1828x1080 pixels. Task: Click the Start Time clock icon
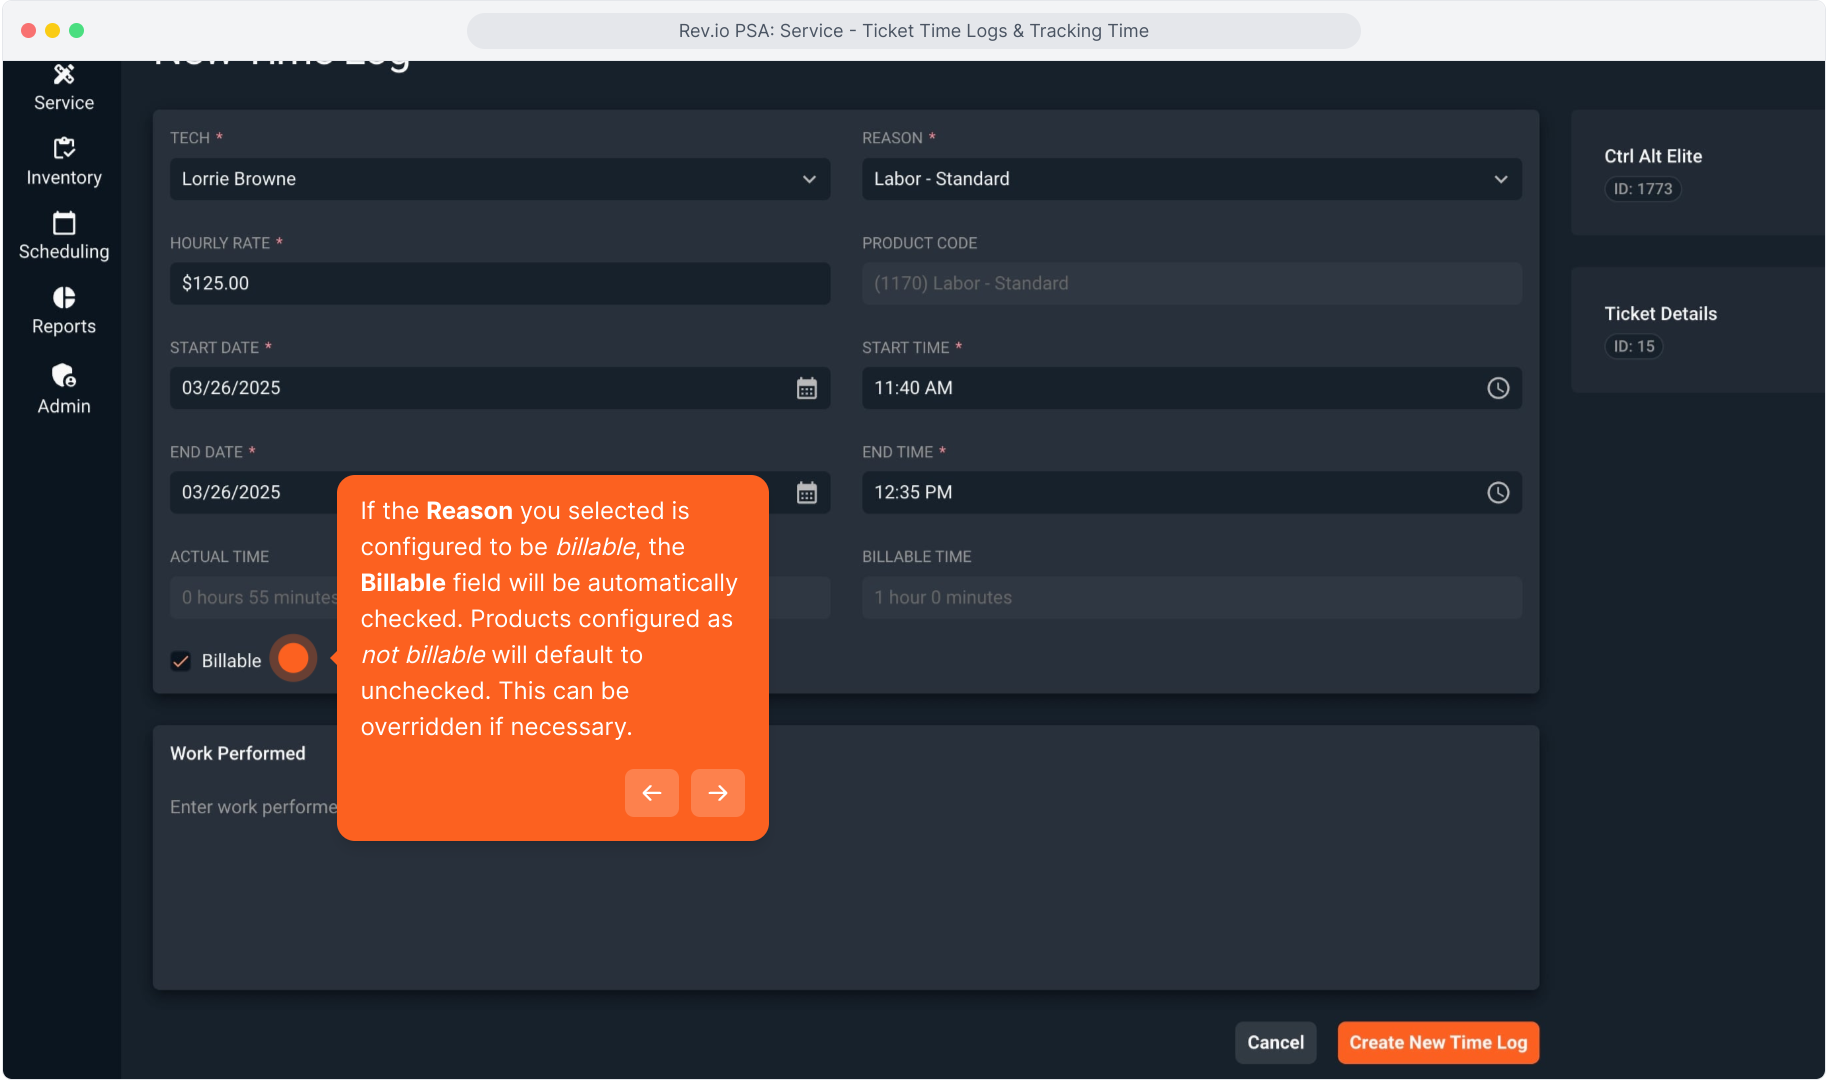click(x=1497, y=388)
